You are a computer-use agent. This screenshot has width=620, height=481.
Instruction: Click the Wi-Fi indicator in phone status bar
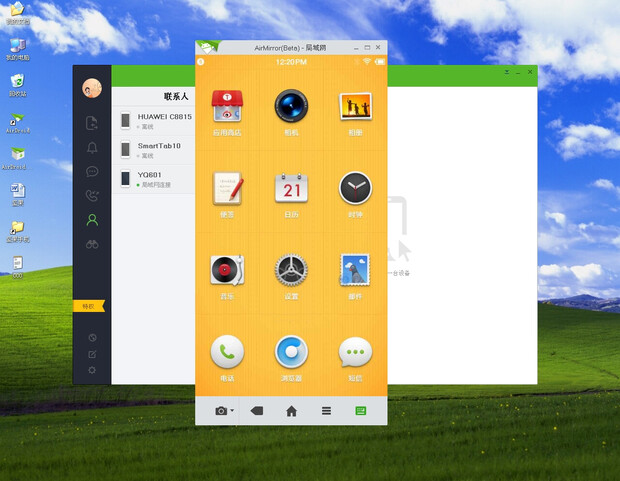[x=367, y=61]
